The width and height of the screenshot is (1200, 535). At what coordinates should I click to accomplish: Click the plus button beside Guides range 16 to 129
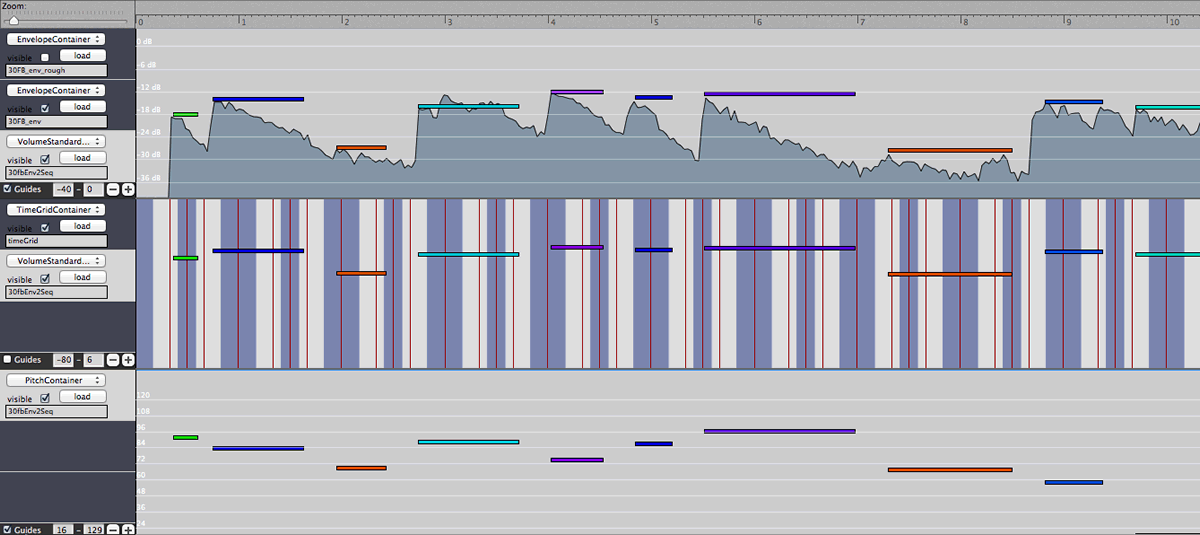pos(128,529)
